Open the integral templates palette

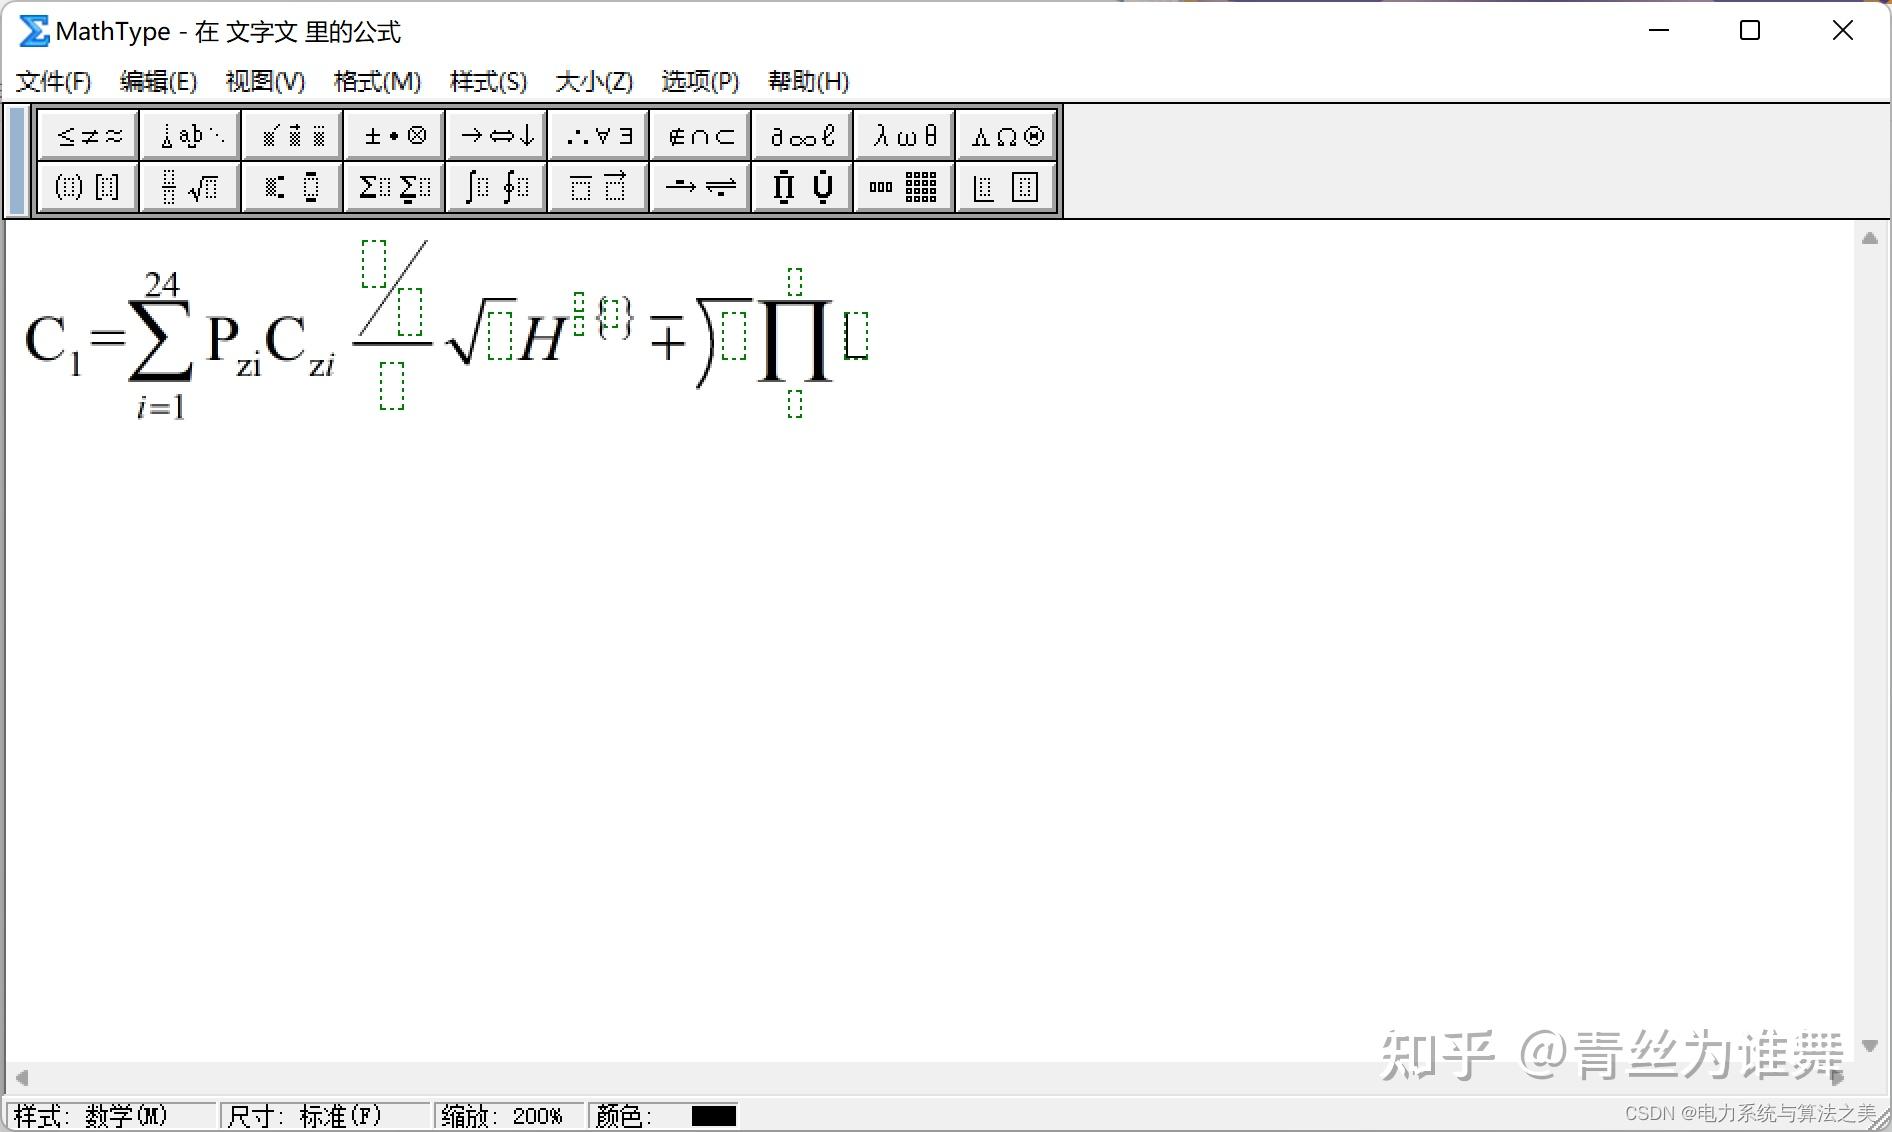coord(495,187)
